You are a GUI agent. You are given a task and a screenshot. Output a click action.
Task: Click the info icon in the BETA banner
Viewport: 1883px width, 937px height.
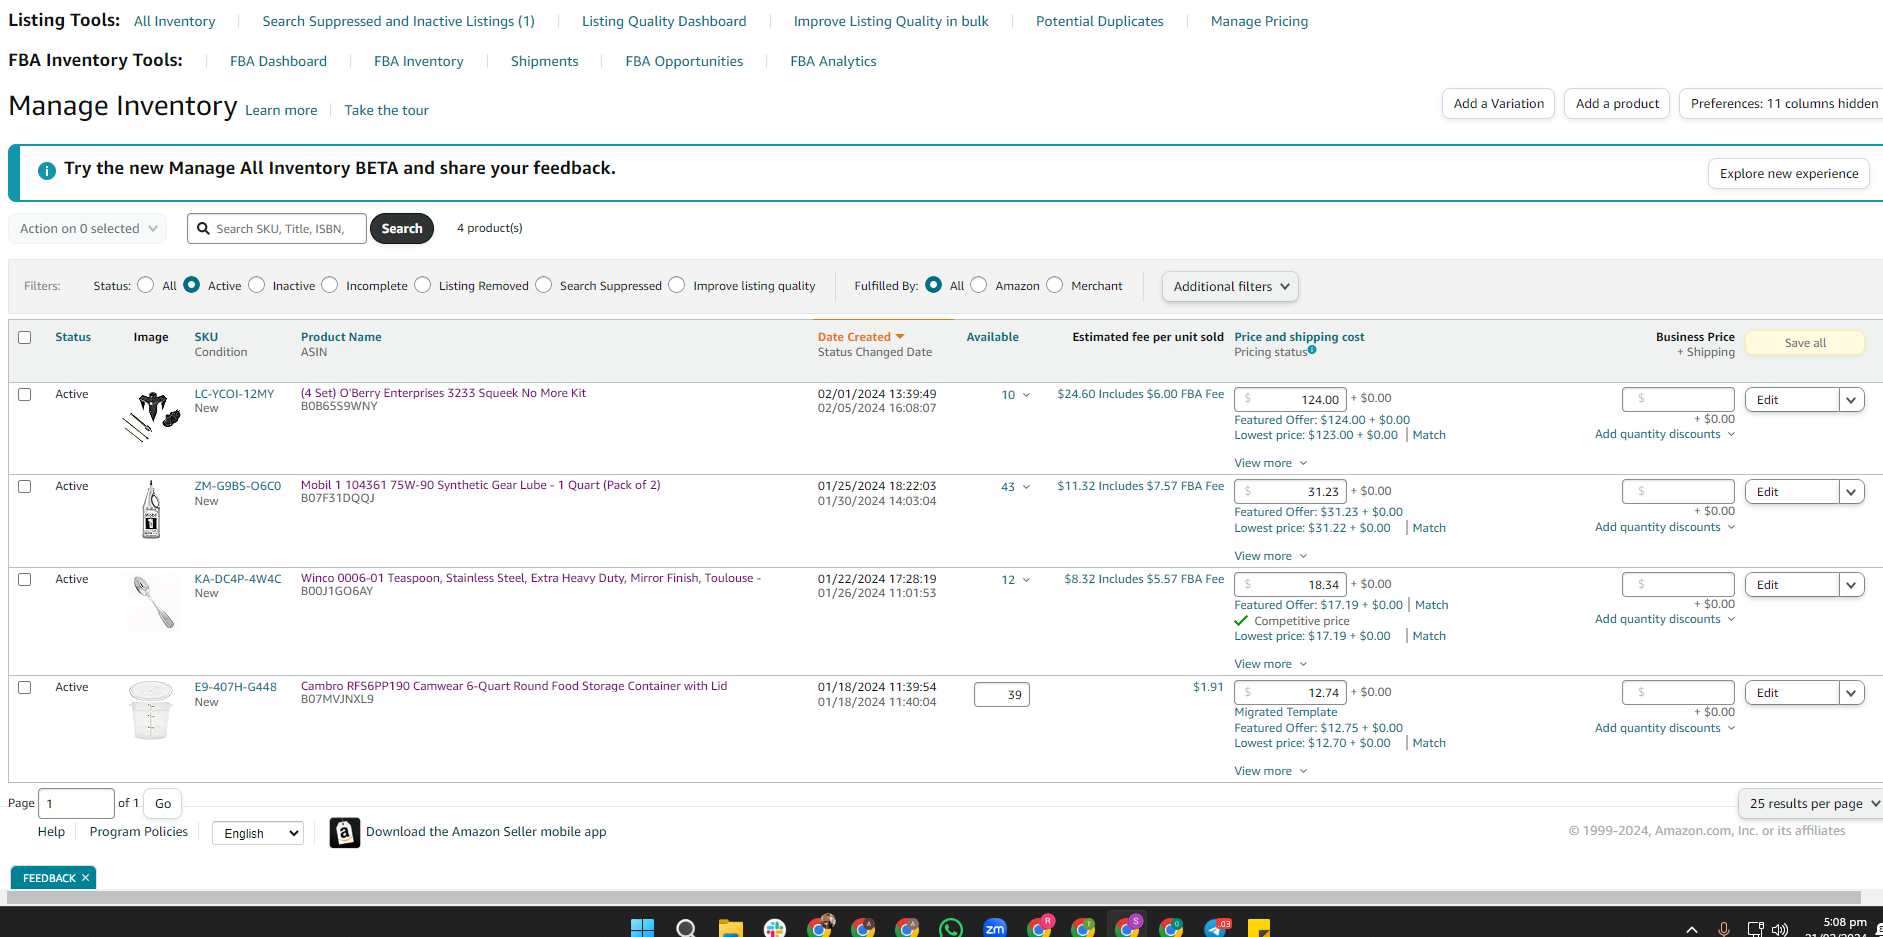pyautogui.click(x=47, y=170)
